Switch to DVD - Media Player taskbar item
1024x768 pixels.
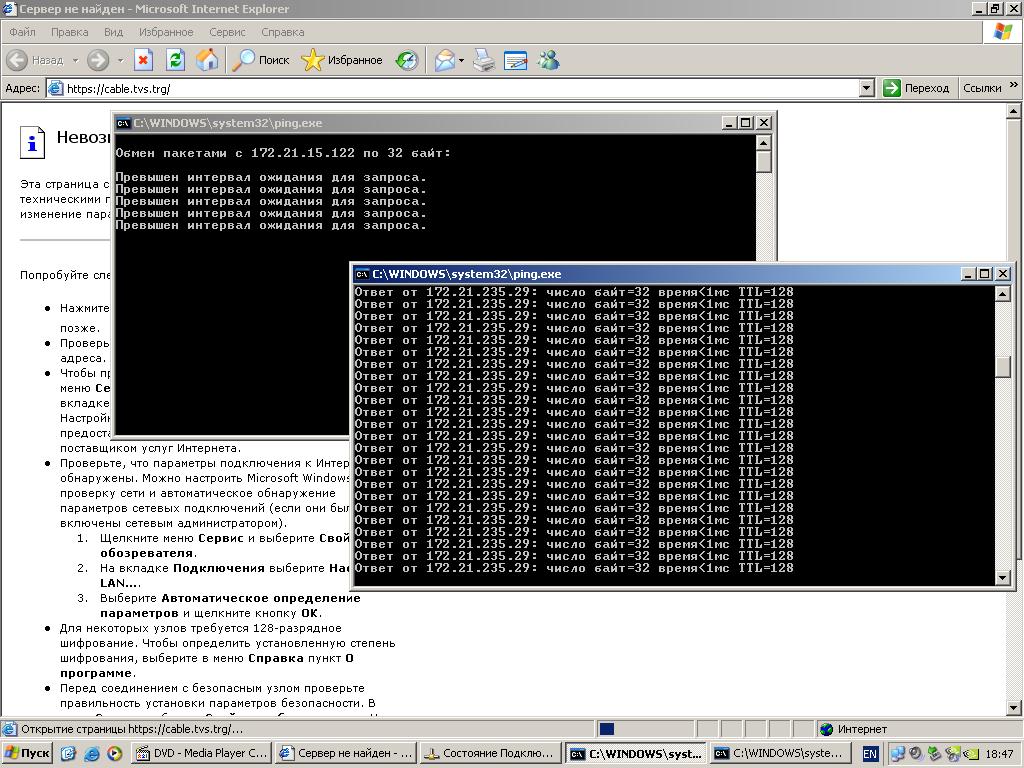pyautogui.click(x=201, y=753)
